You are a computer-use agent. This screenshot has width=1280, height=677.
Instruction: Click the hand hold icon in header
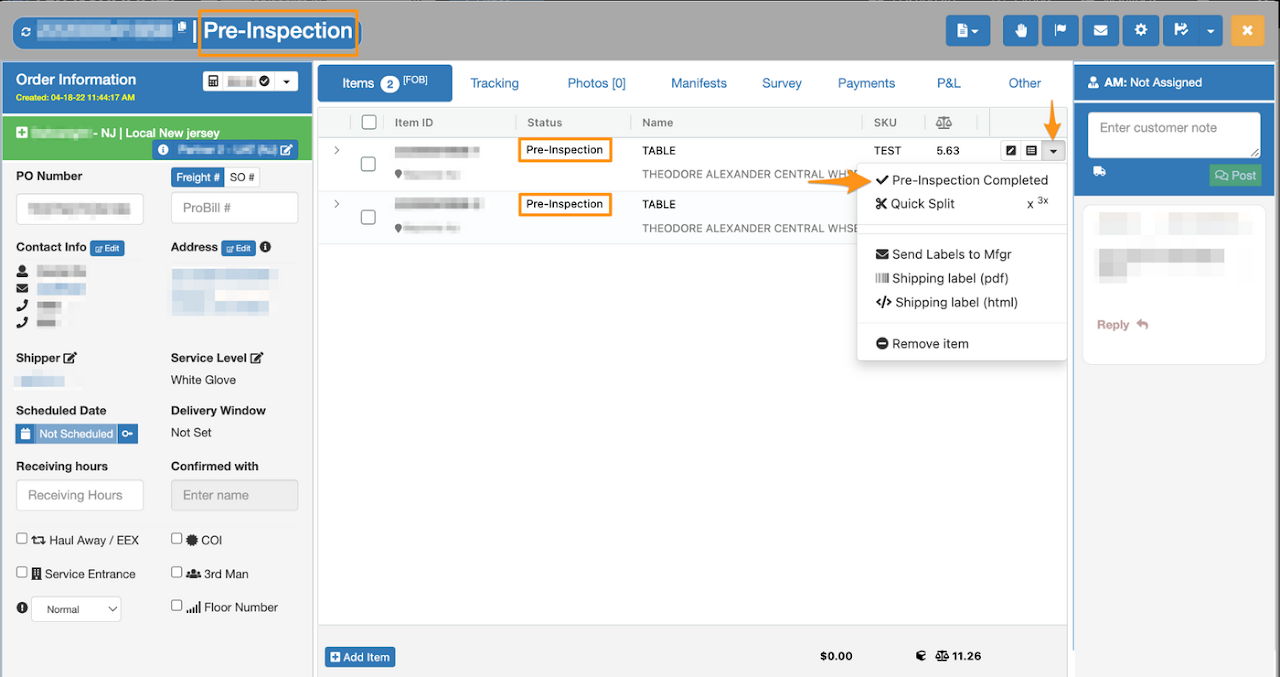point(1020,31)
